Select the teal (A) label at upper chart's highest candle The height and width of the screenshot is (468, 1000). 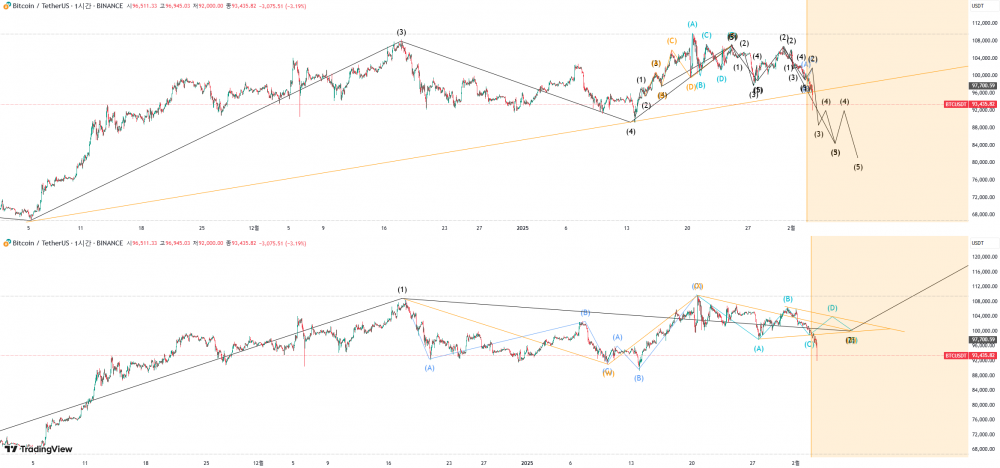tap(692, 24)
